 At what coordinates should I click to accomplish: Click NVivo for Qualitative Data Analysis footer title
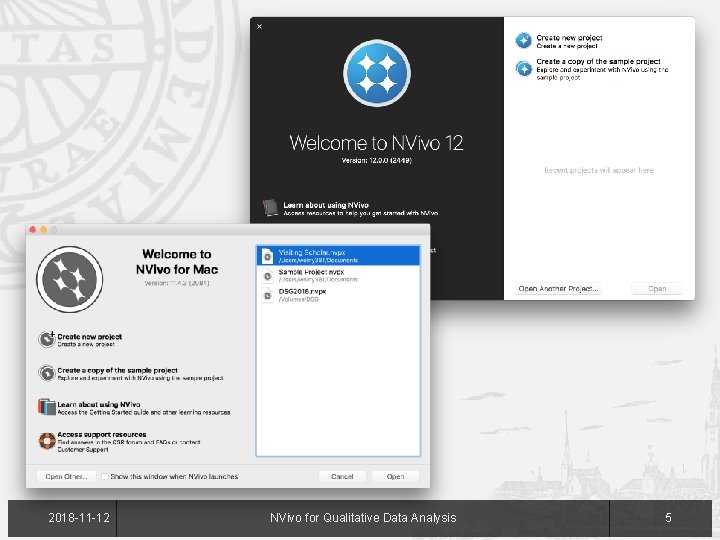click(363, 518)
